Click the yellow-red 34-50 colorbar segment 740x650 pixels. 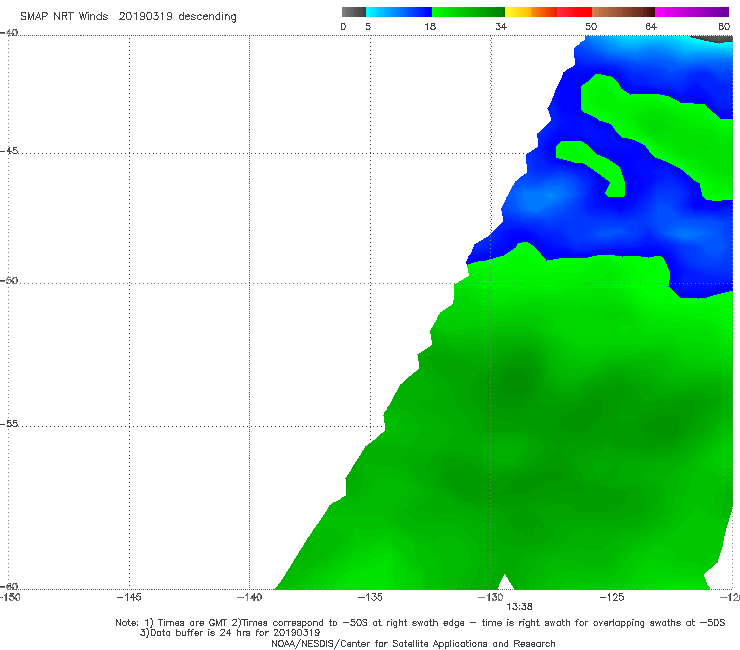[548, 12]
